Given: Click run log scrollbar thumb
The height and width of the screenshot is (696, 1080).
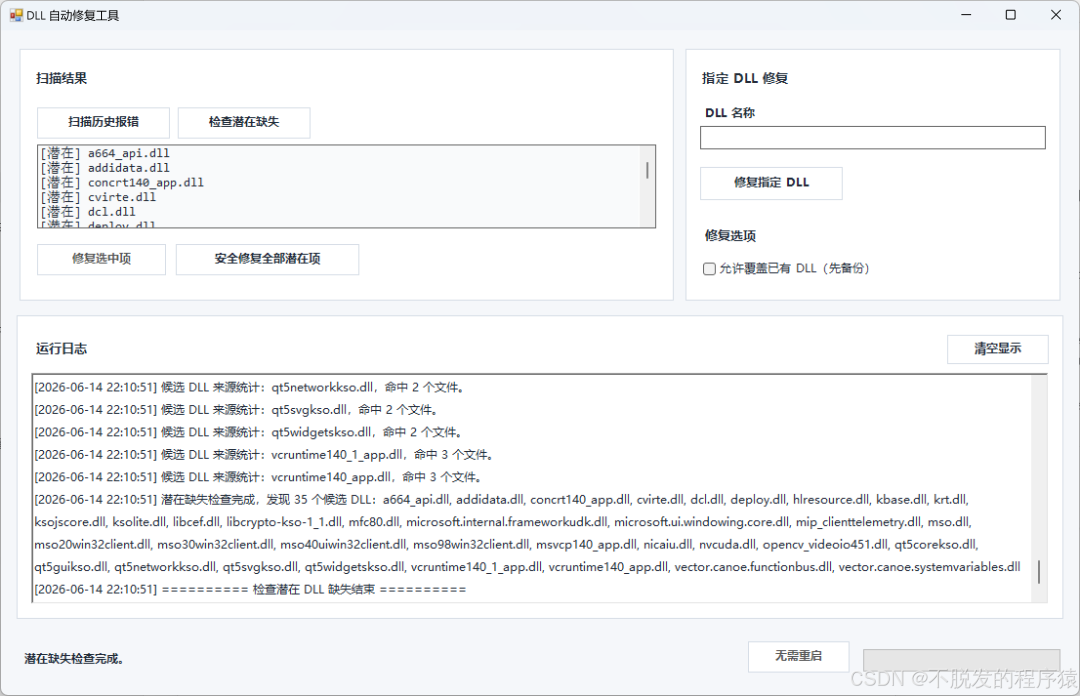Looking at the screenshot, I should (x=1039, y=572).
